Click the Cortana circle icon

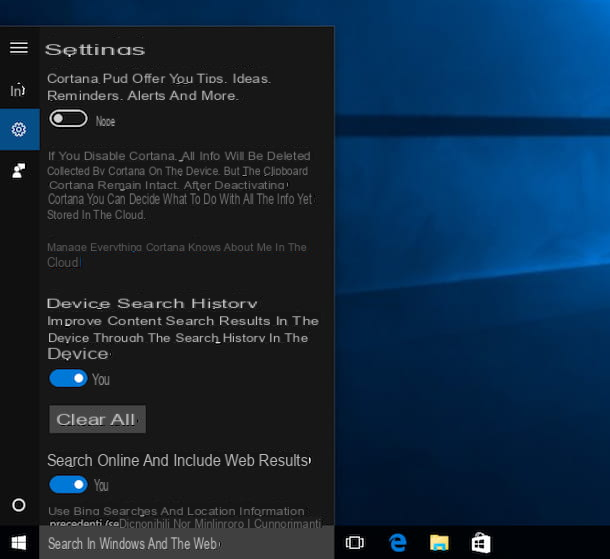(19, 505)
